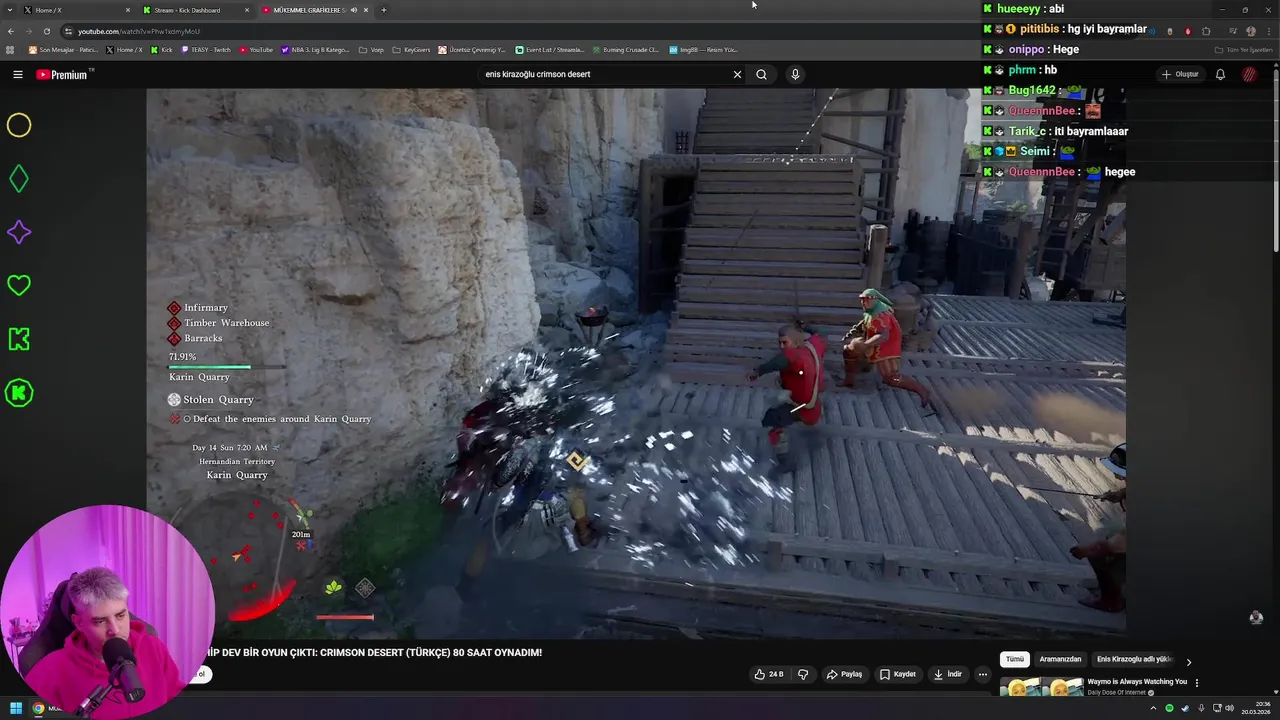Select the Tümü filter chip
The height and width of the screenshot is (720, 1280).
coord(1015,659)
